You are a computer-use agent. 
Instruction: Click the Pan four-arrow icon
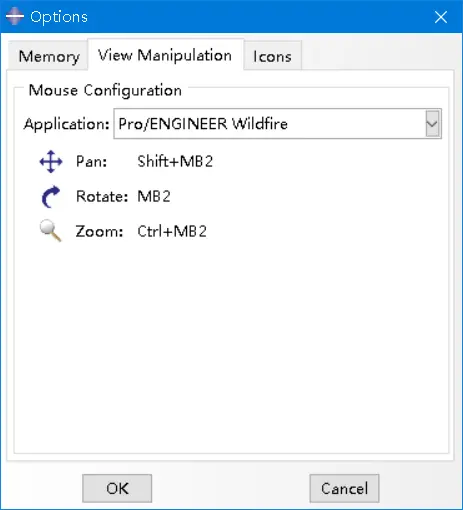click(51, 162)
